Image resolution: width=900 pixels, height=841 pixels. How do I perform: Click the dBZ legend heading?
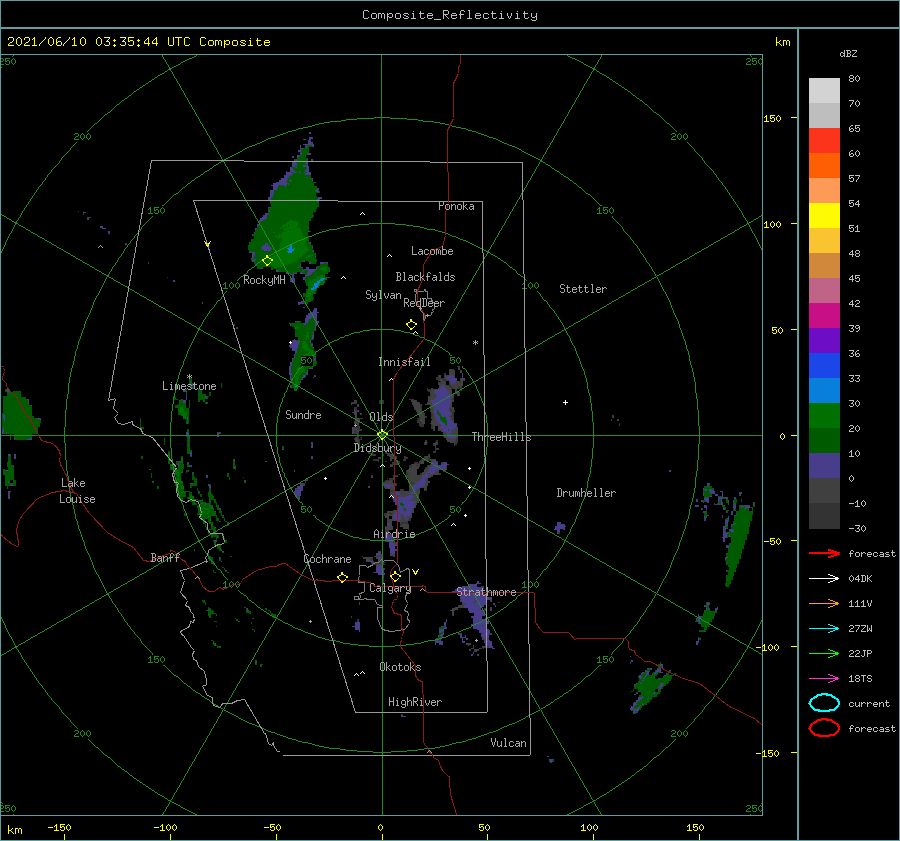pyautogui.click(x=848, y=53)
